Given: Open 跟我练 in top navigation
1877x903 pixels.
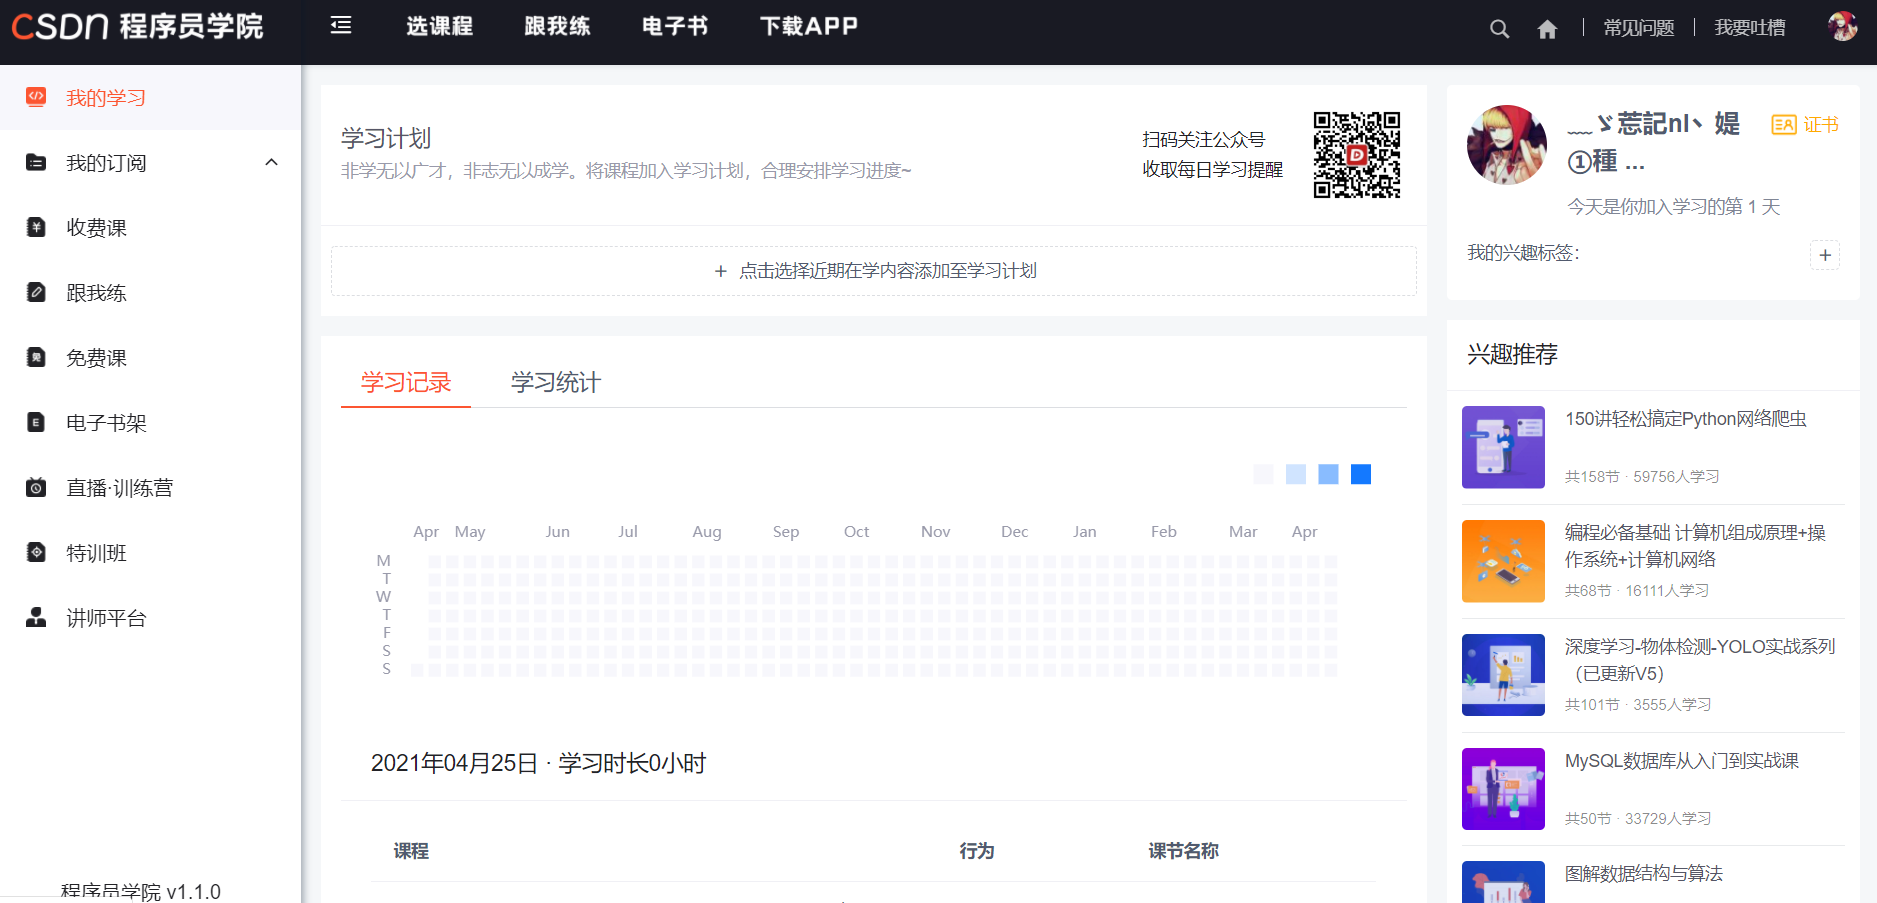Looking at the screenshot, I should point(558,26).
